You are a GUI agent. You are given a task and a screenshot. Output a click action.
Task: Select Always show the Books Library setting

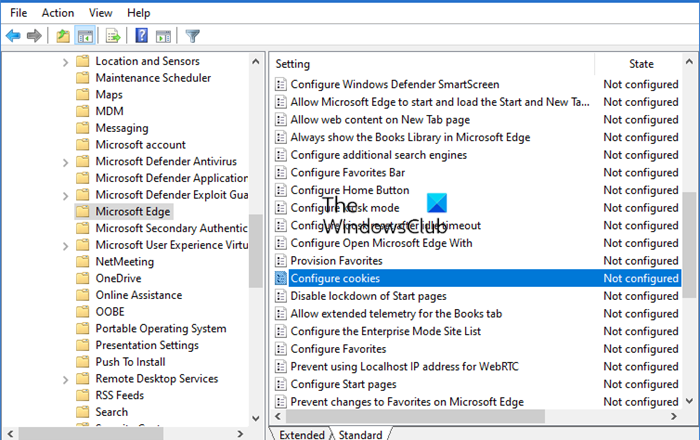[410, 137]
